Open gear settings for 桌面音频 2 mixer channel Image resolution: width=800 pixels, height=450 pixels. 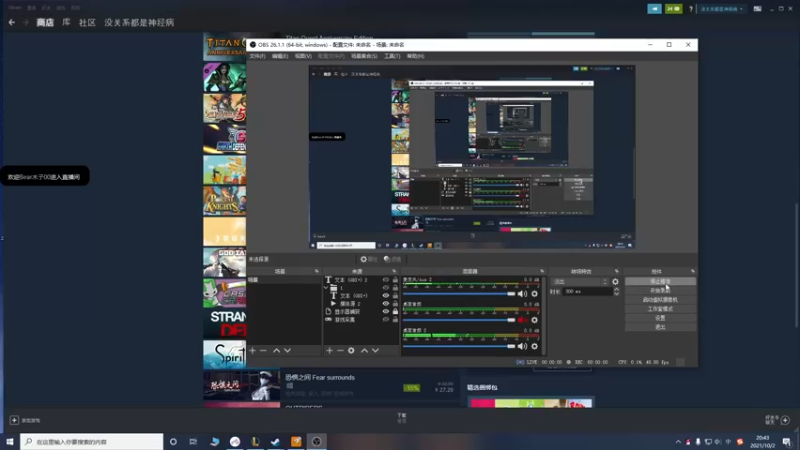click(x=535, y=346)
